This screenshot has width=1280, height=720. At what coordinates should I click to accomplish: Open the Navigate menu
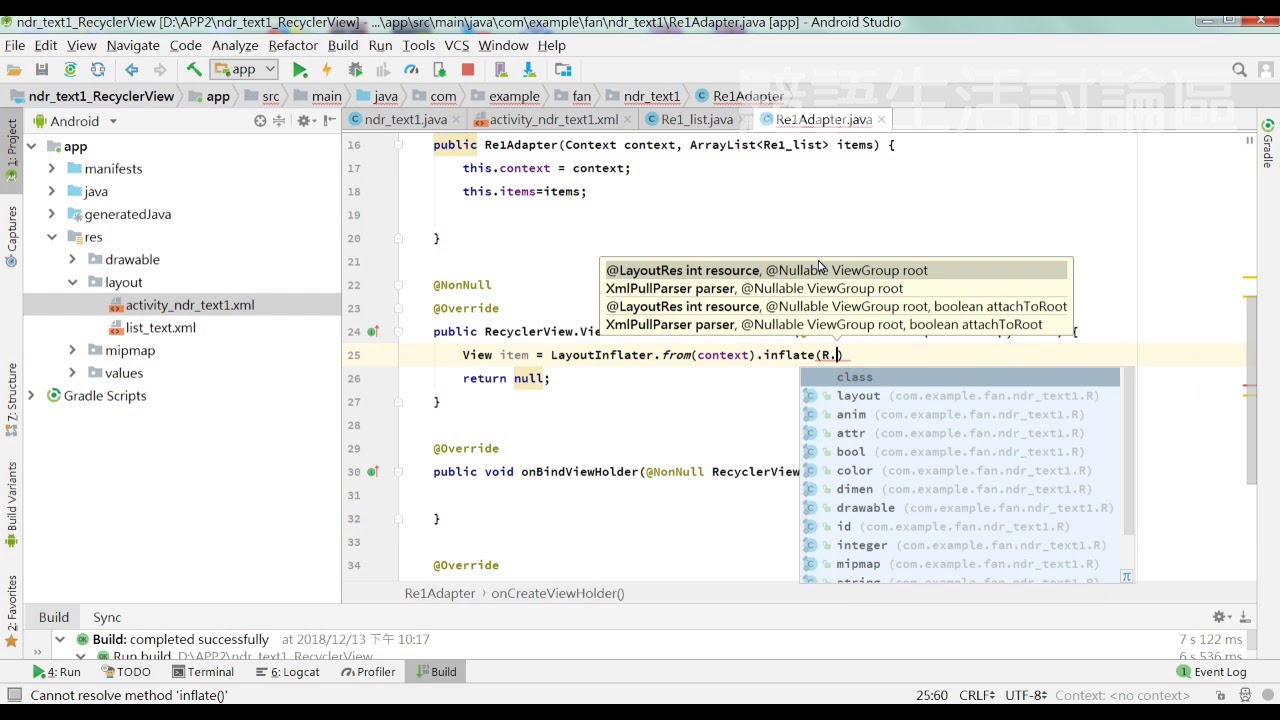pos(133,45)
